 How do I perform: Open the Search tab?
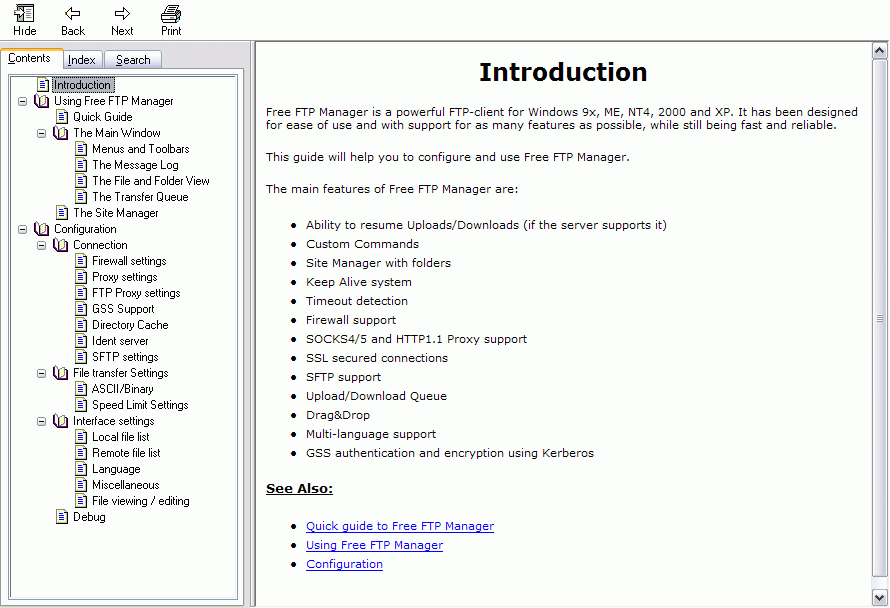tap(133, 60)
